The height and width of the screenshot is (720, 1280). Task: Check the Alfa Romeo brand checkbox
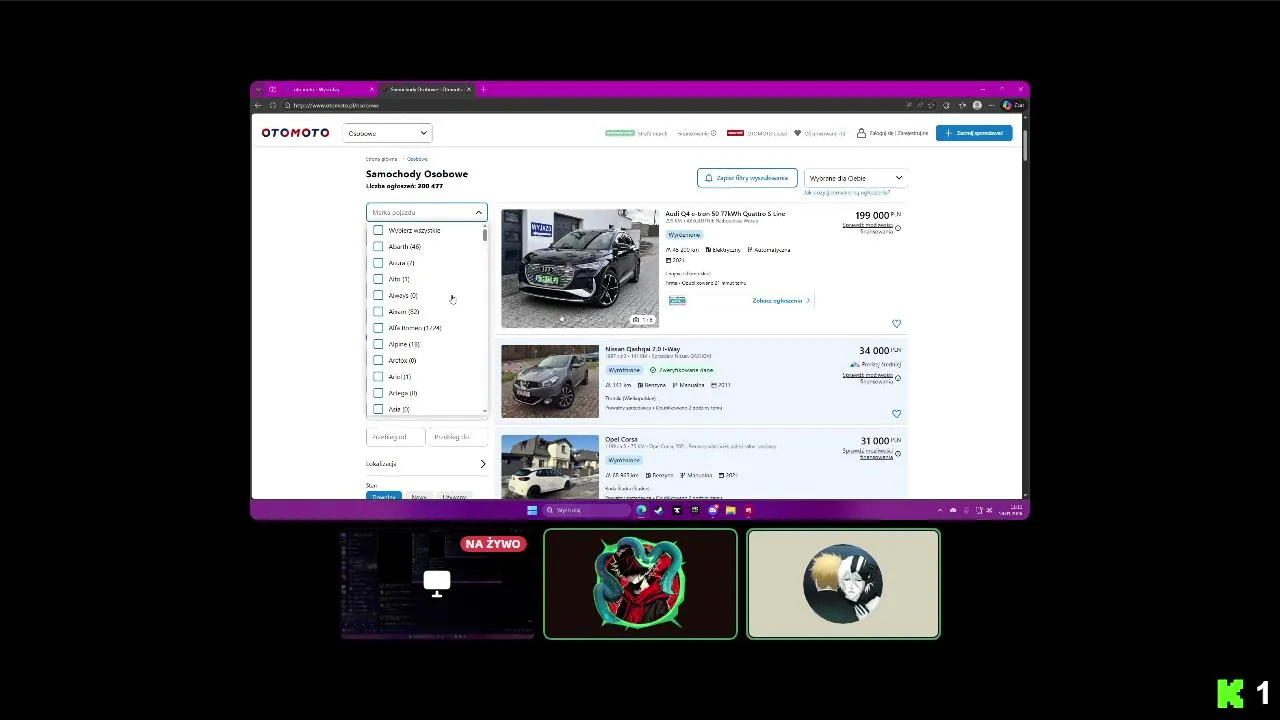pyautogui.click(x=378, y=327)
